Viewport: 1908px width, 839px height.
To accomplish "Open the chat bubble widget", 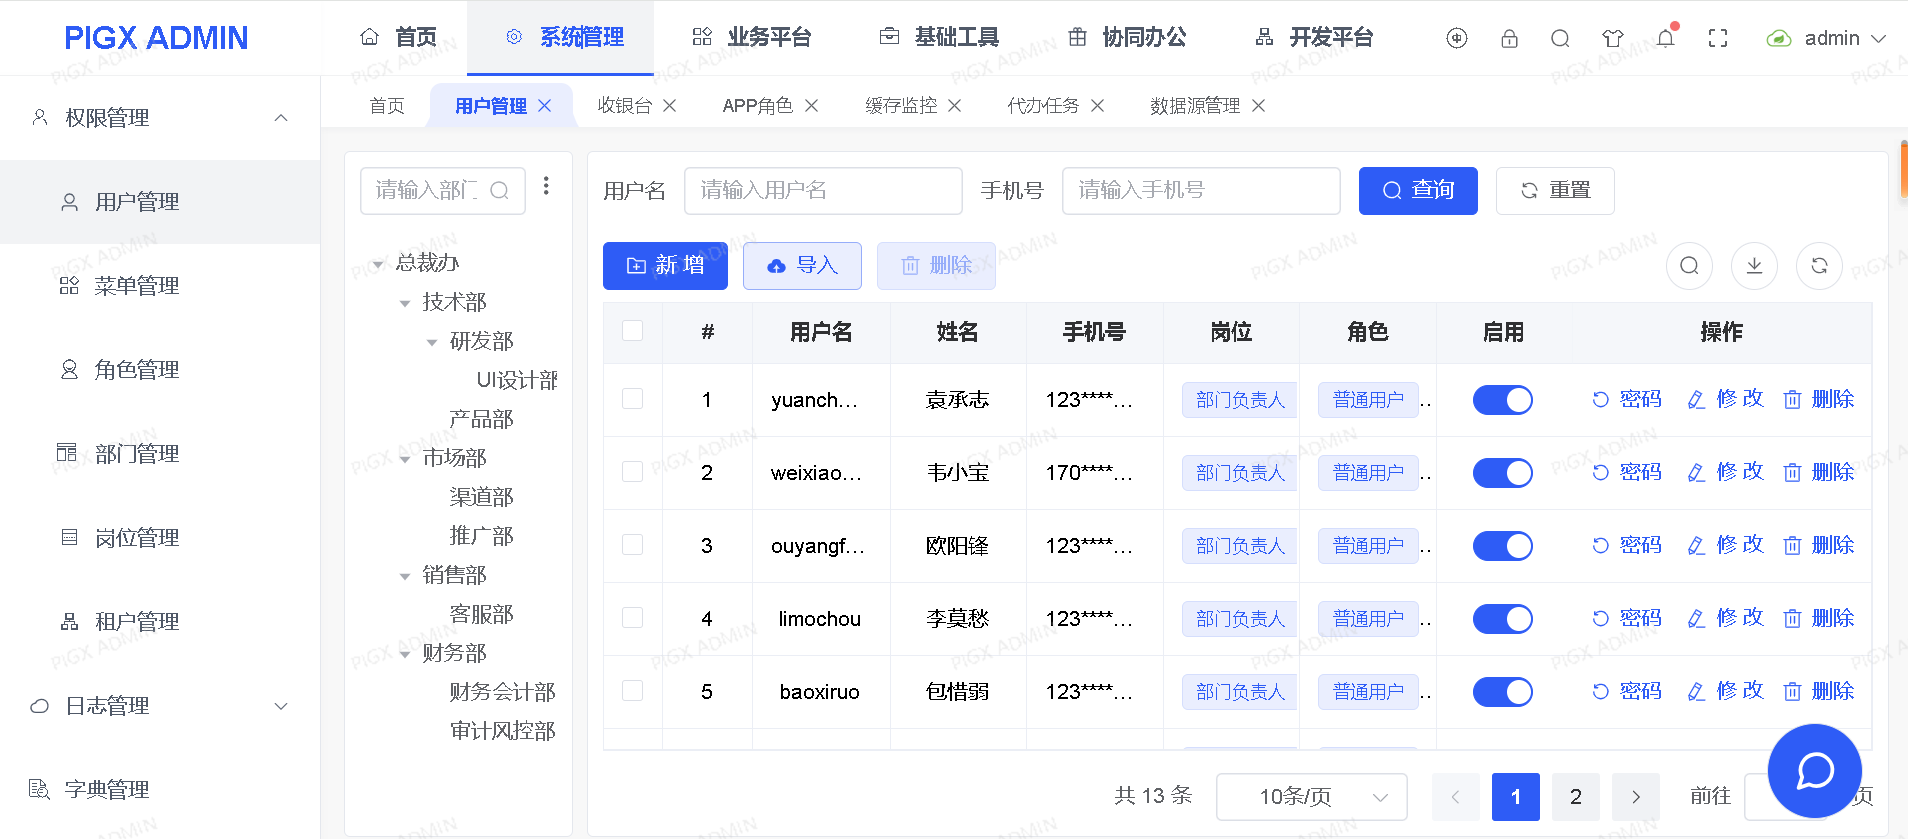I will [x=1815, y=771].
